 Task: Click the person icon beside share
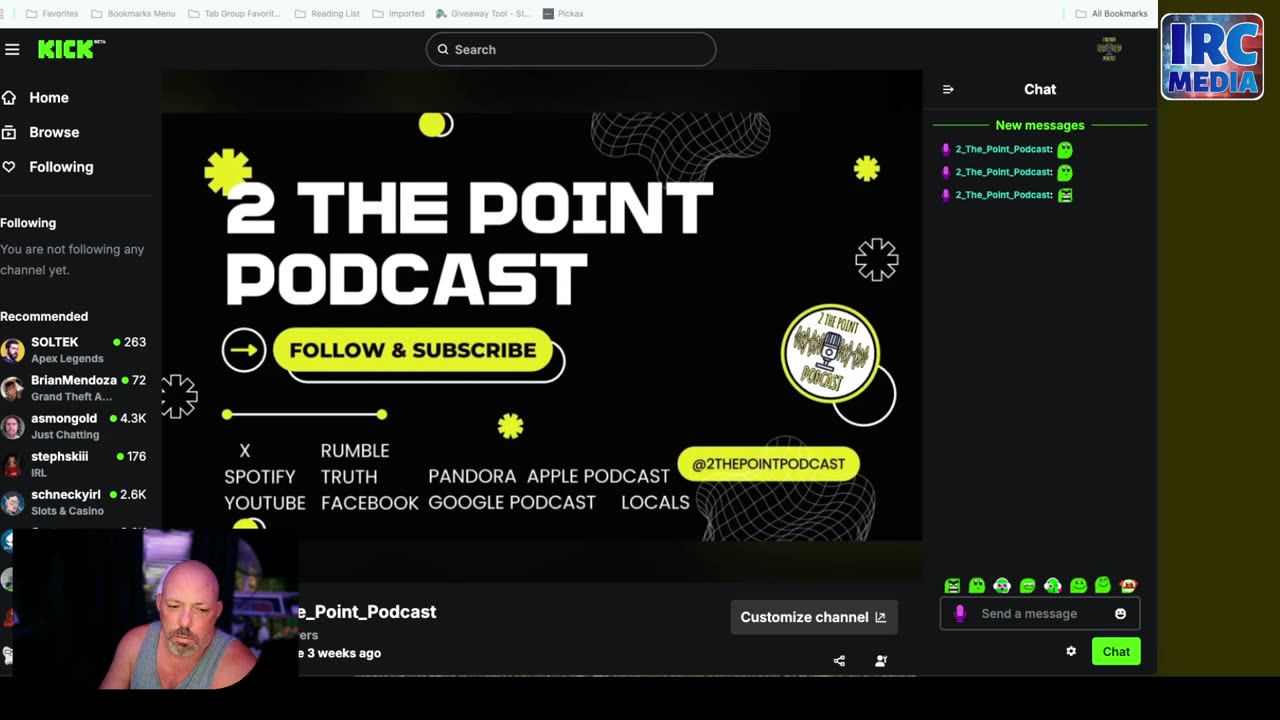point(881,661)
